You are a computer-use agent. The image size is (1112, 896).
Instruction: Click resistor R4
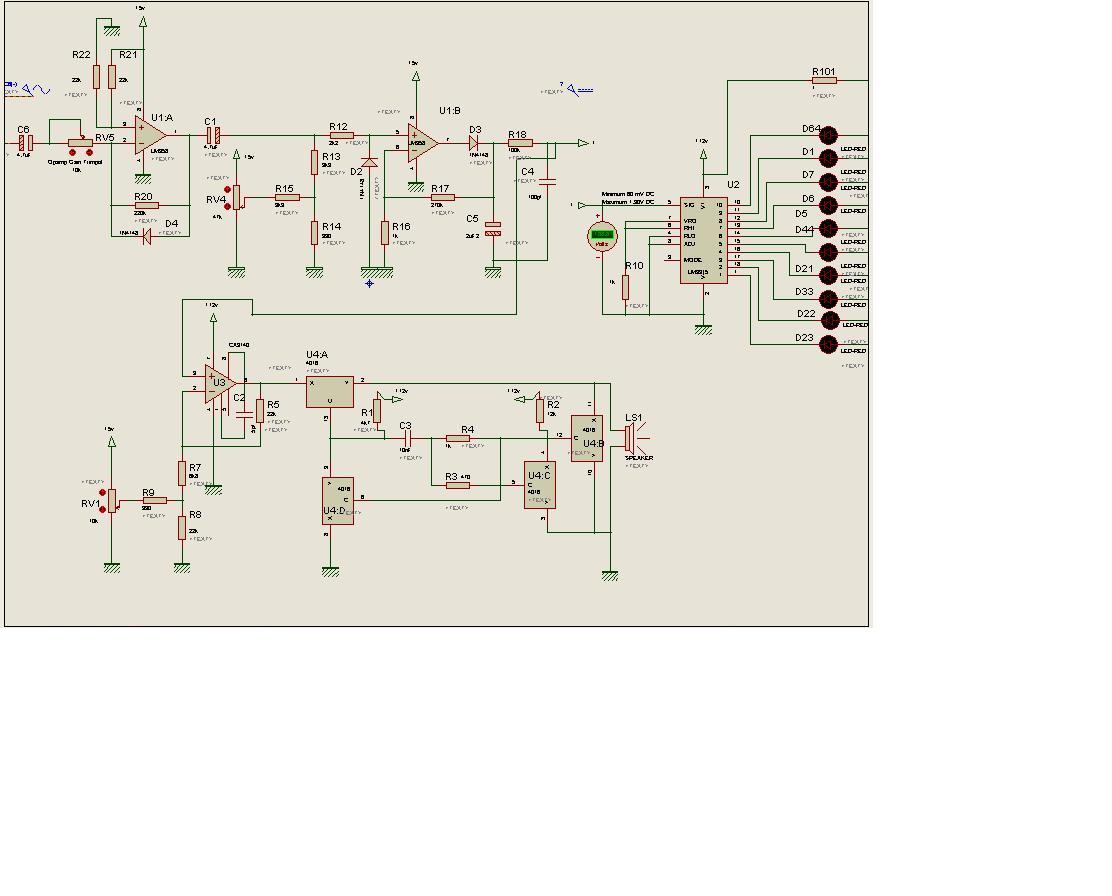tap(457, 438)
